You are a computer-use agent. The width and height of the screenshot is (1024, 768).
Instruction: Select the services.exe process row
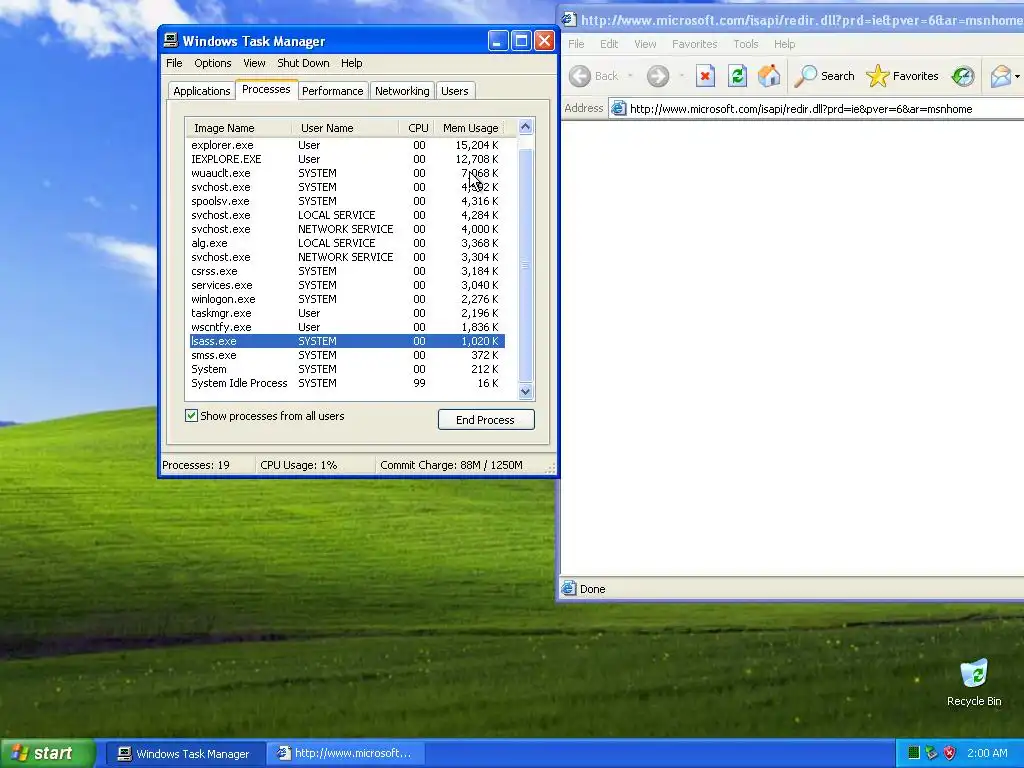pyautogui.click(x=347, y=285)
